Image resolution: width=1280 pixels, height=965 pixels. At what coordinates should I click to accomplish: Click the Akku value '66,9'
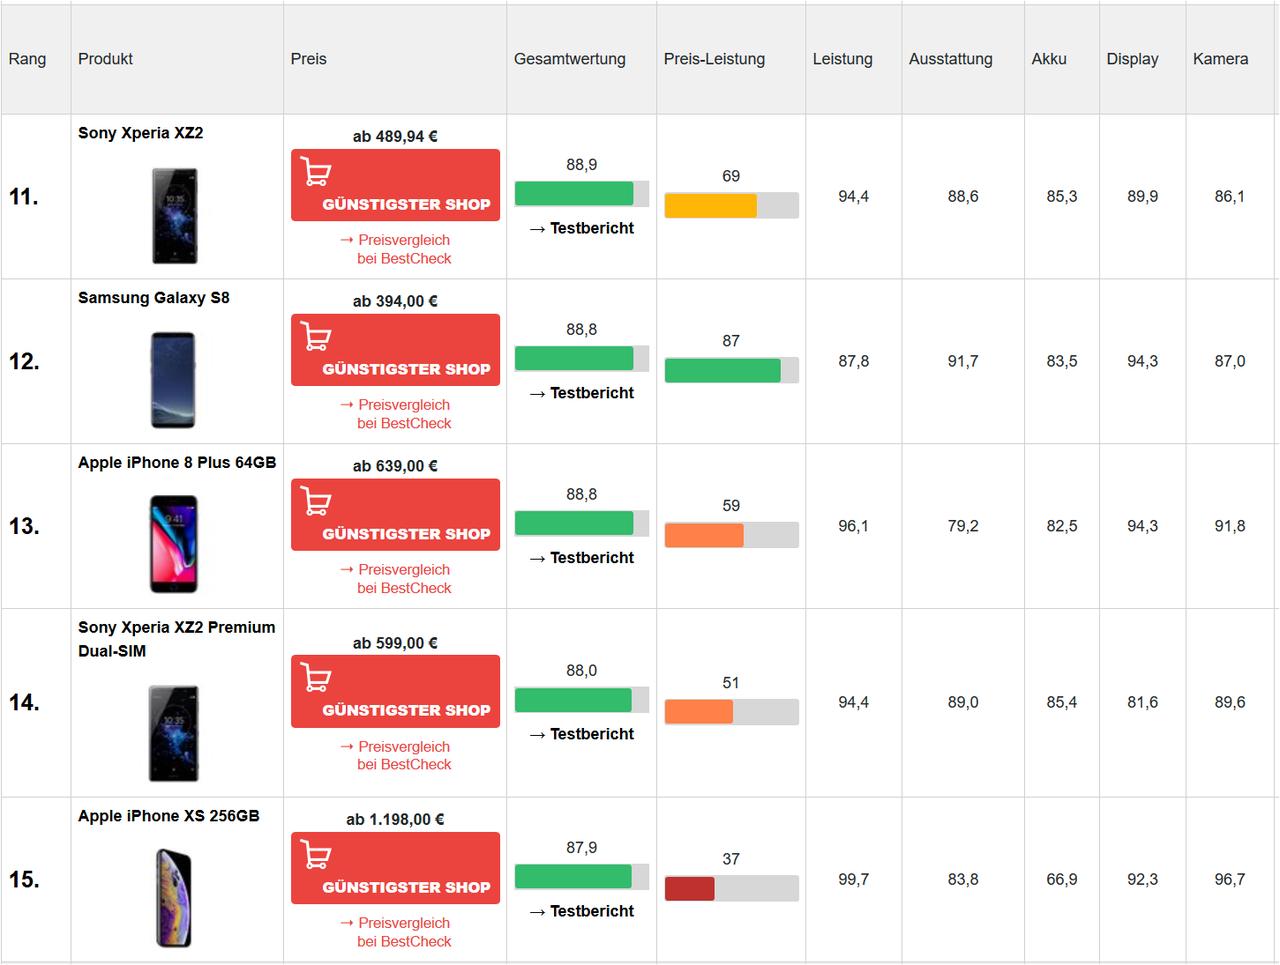[1062, 880]
